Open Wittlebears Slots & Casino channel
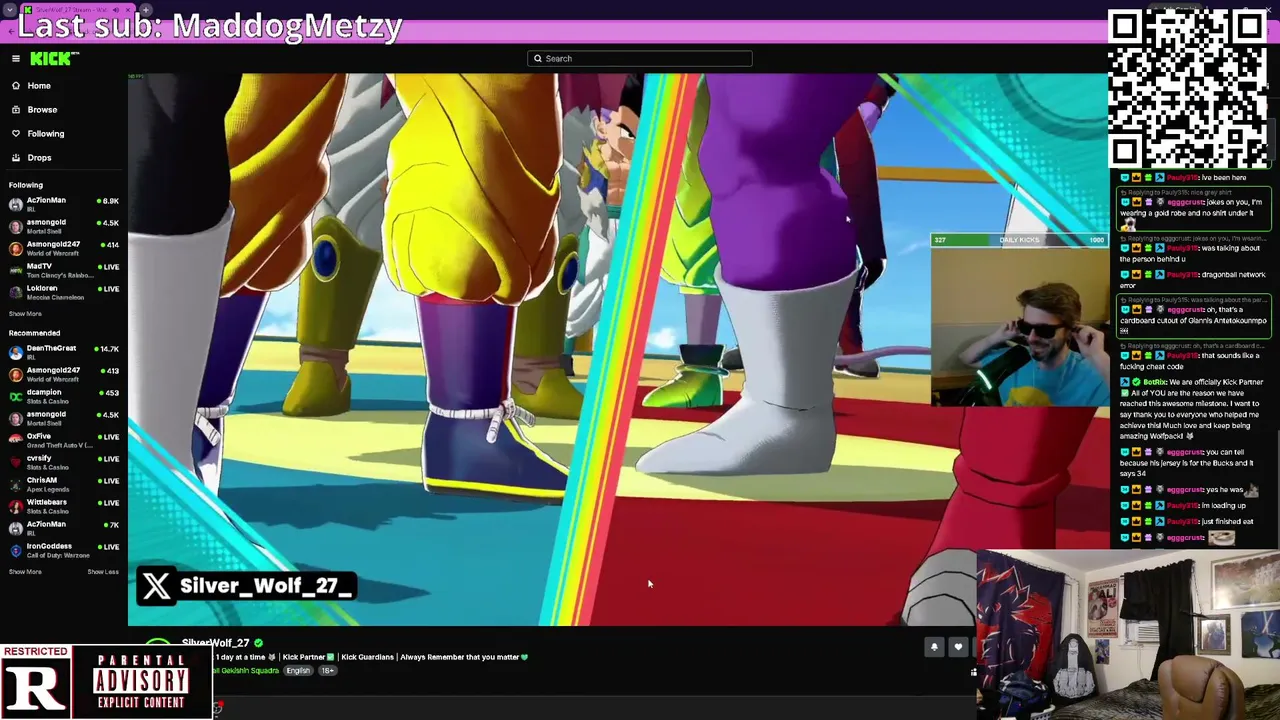The width and height of the screenshot is (1280, 720). pos(64,506)
